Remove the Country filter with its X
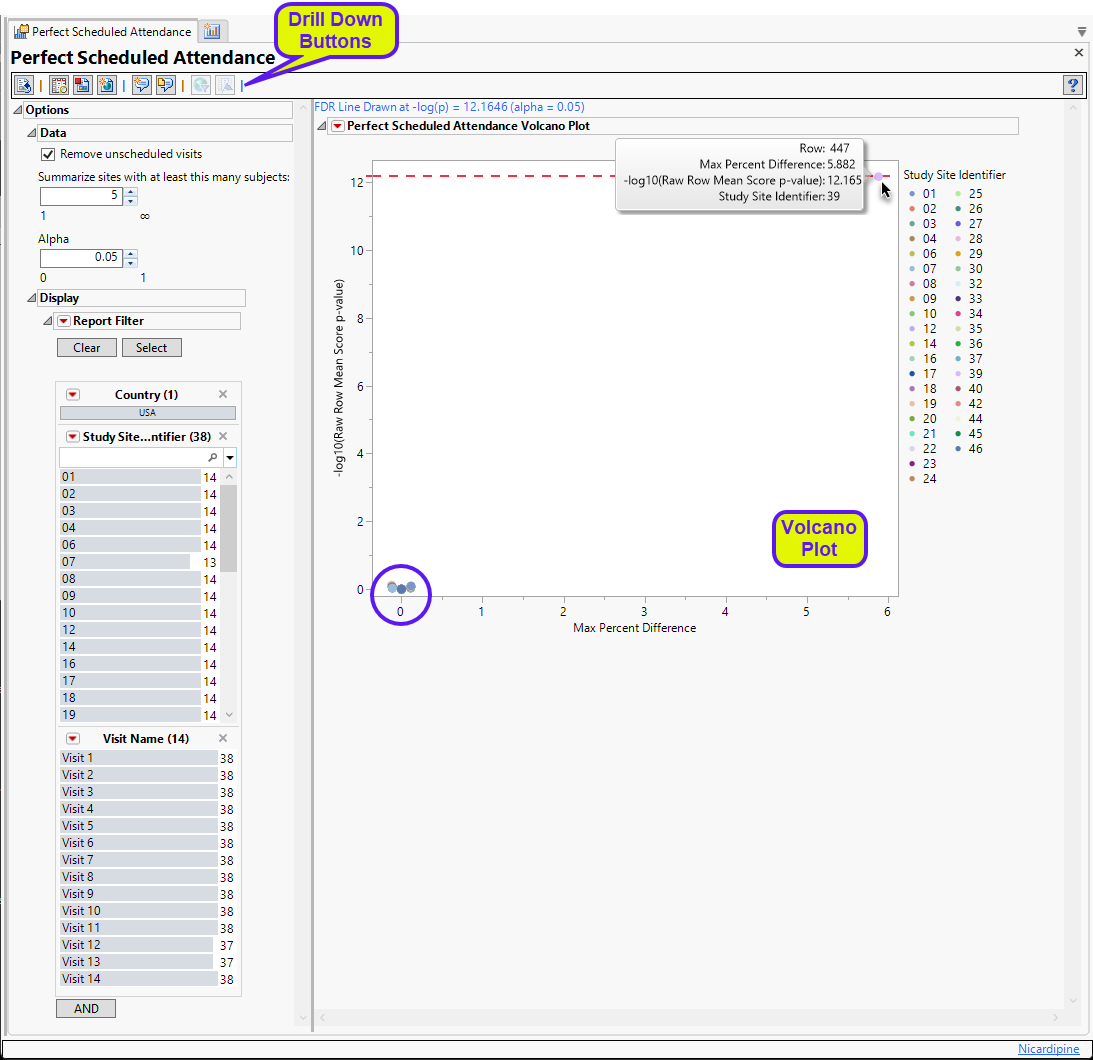Viewport: 1093px width, 1060px height. [223, 395]
